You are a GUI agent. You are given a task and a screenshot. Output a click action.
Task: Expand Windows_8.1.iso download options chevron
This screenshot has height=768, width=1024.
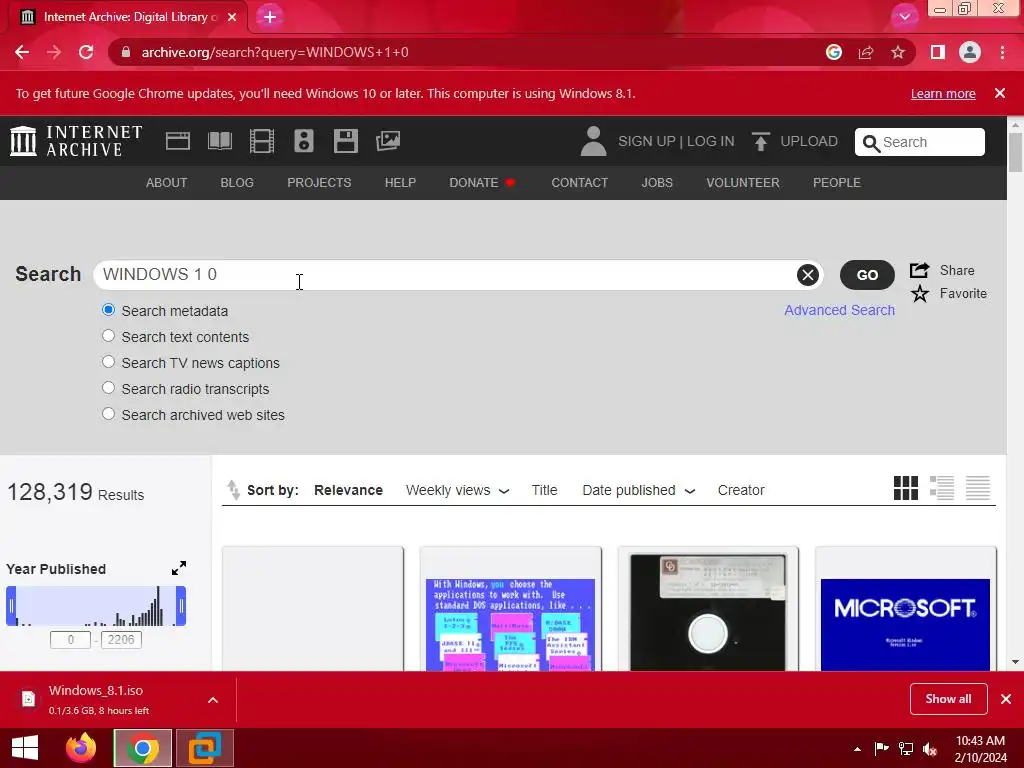(x=213, y=700)
